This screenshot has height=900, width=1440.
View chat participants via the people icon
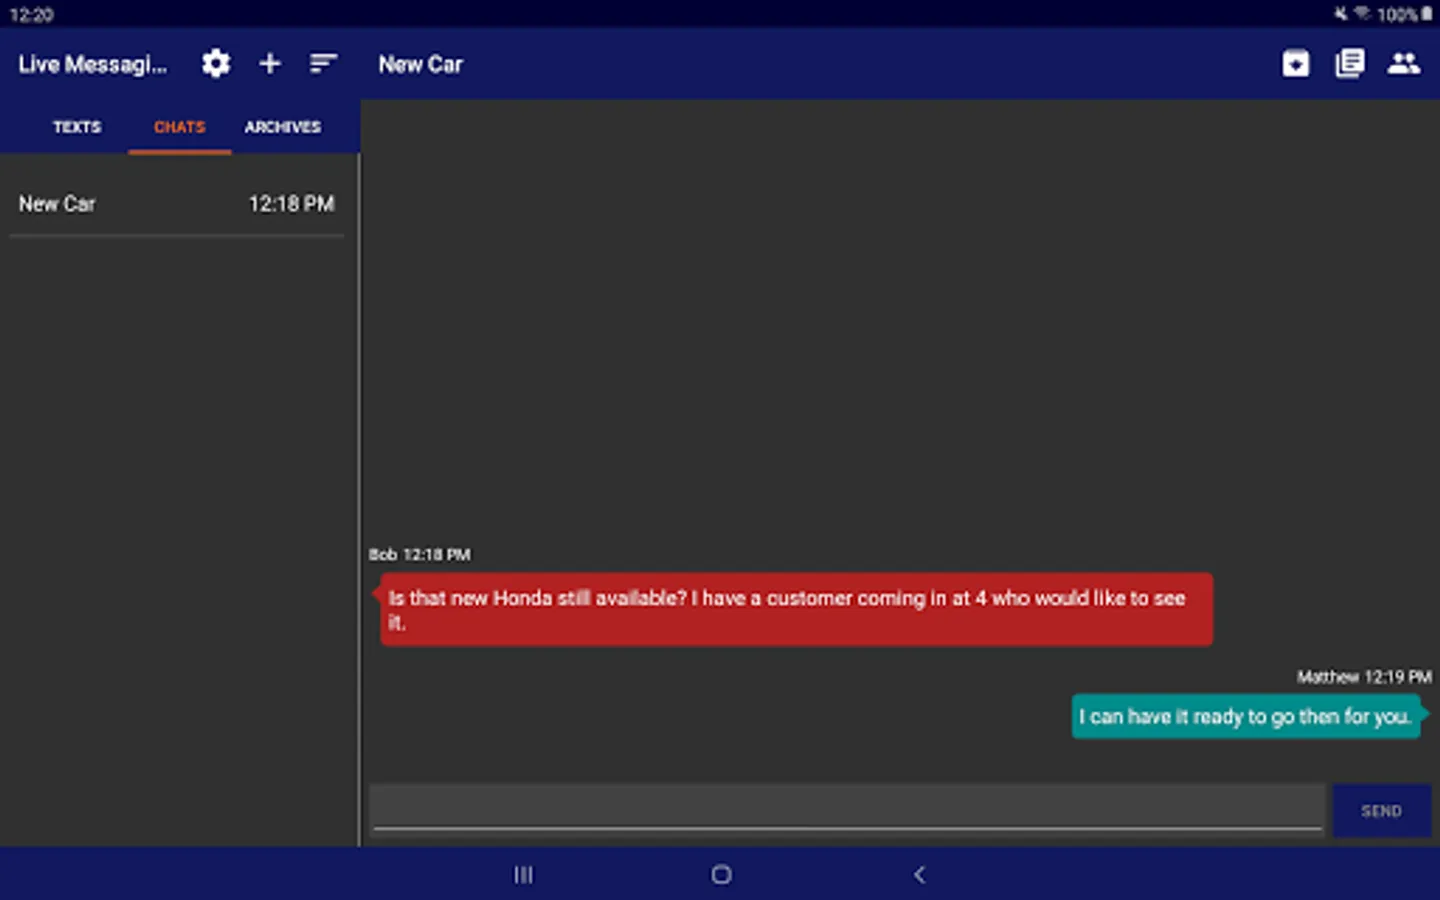1404,64
